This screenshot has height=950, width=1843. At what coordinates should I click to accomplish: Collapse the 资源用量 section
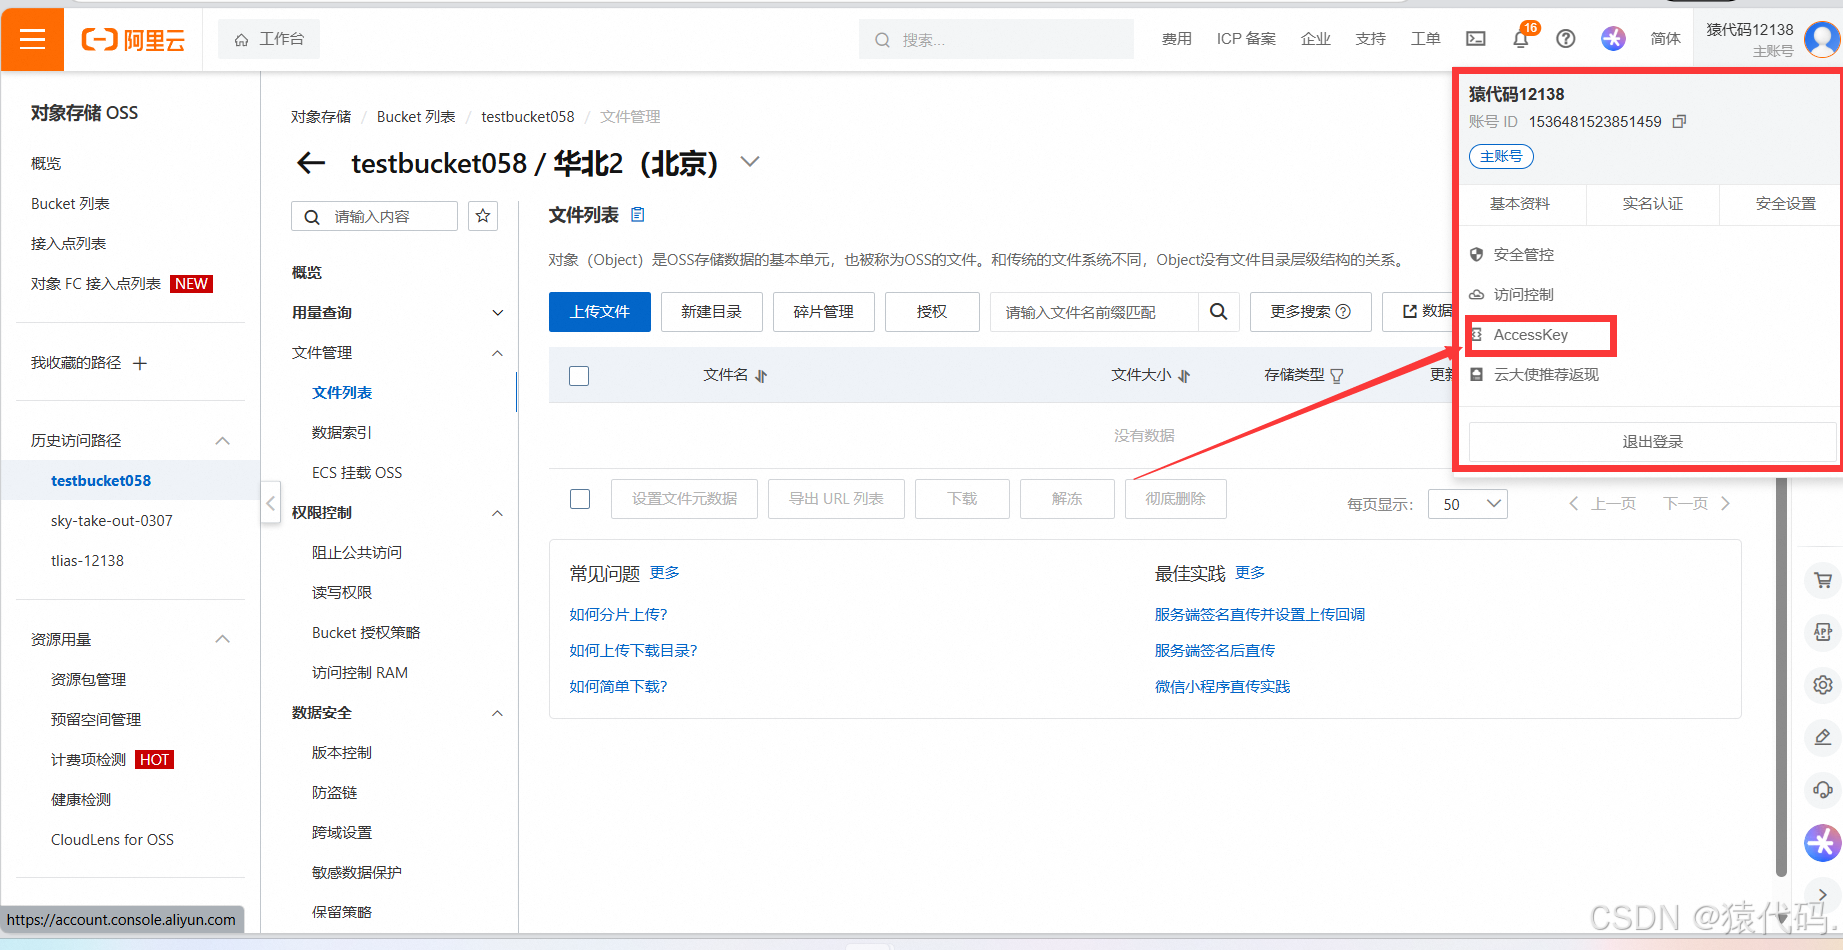223,639
